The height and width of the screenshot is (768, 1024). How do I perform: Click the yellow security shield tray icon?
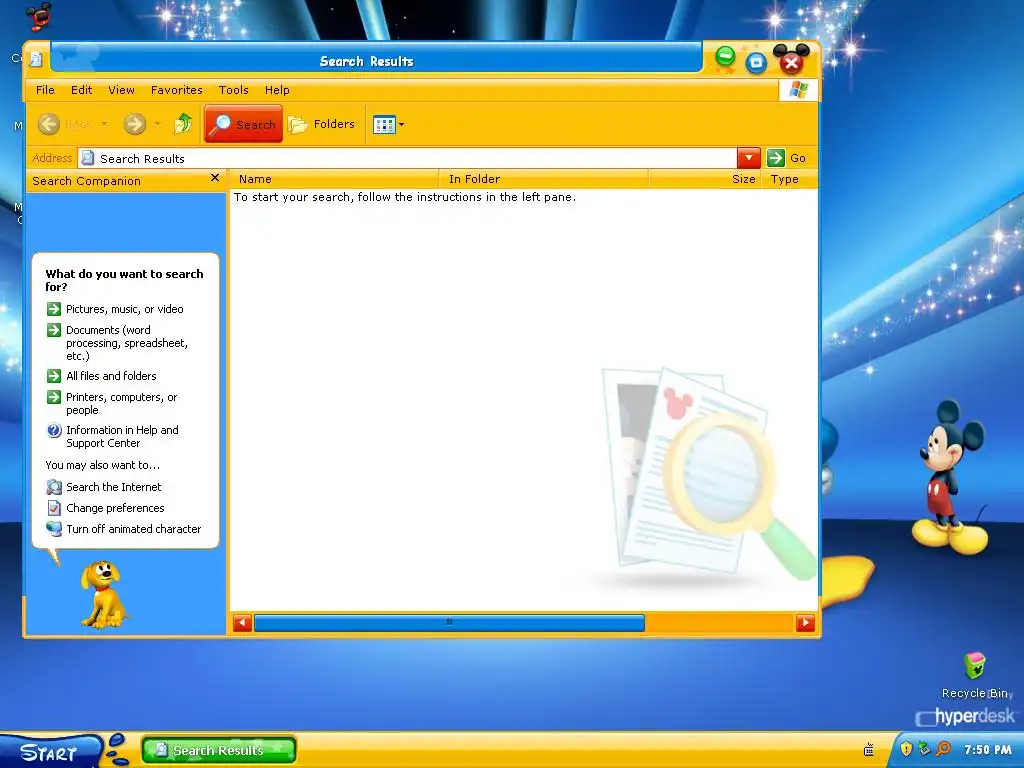(x=906, y=749)
